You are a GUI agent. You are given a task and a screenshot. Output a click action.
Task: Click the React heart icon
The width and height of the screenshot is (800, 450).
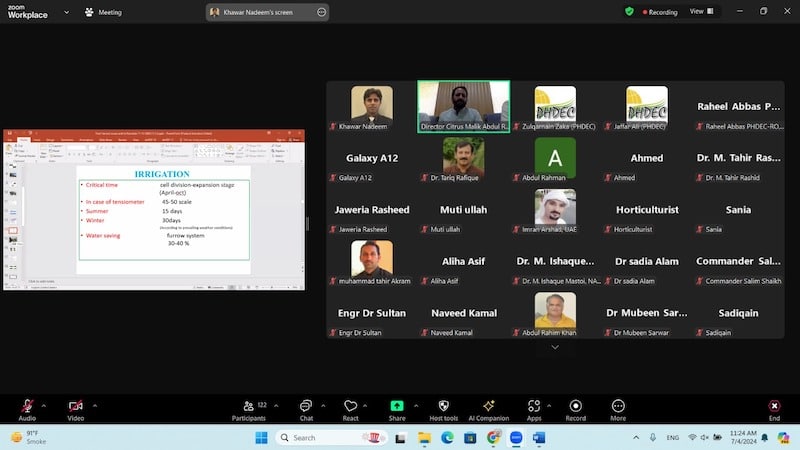(350, 409)
